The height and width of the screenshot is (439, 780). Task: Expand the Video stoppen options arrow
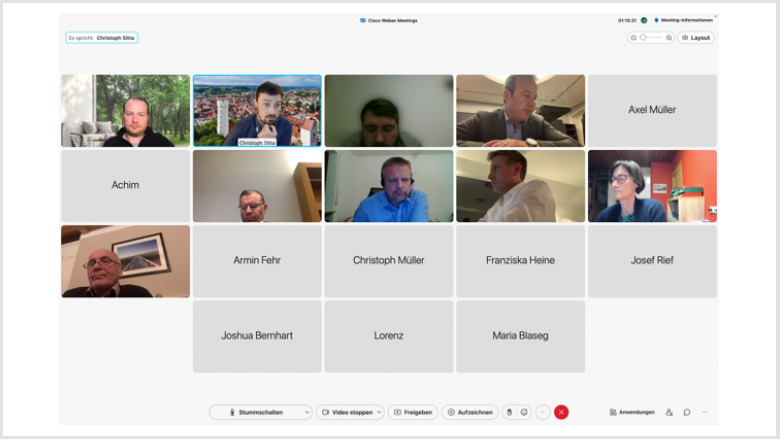378,412
